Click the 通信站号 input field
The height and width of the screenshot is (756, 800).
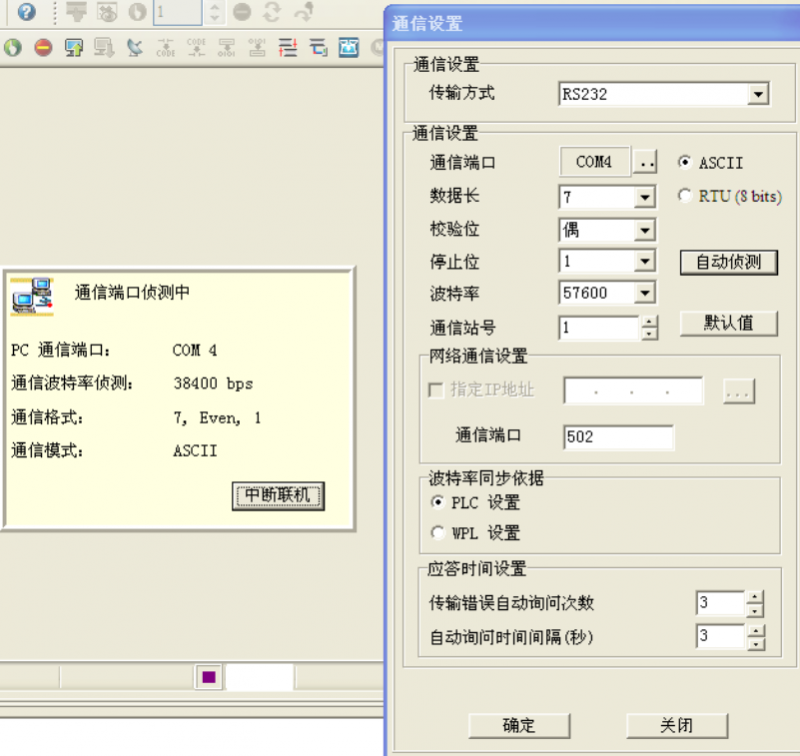click(599, 328)
